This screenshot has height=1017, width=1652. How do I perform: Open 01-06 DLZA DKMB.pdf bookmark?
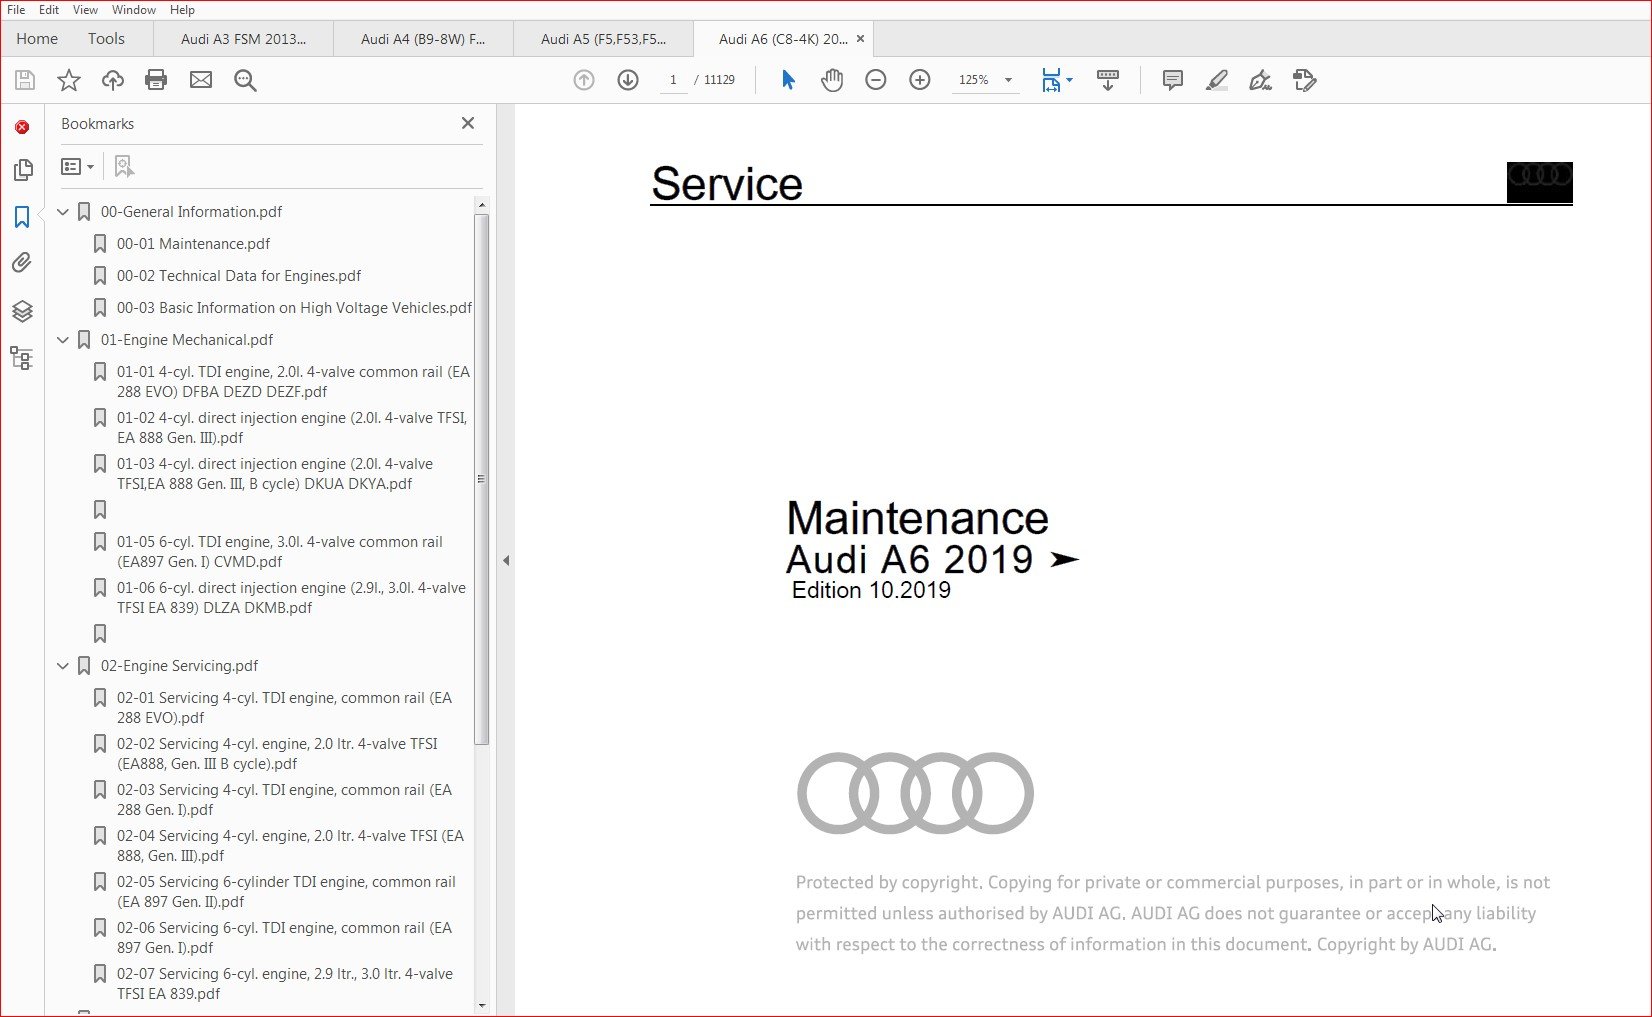point(291,598)
